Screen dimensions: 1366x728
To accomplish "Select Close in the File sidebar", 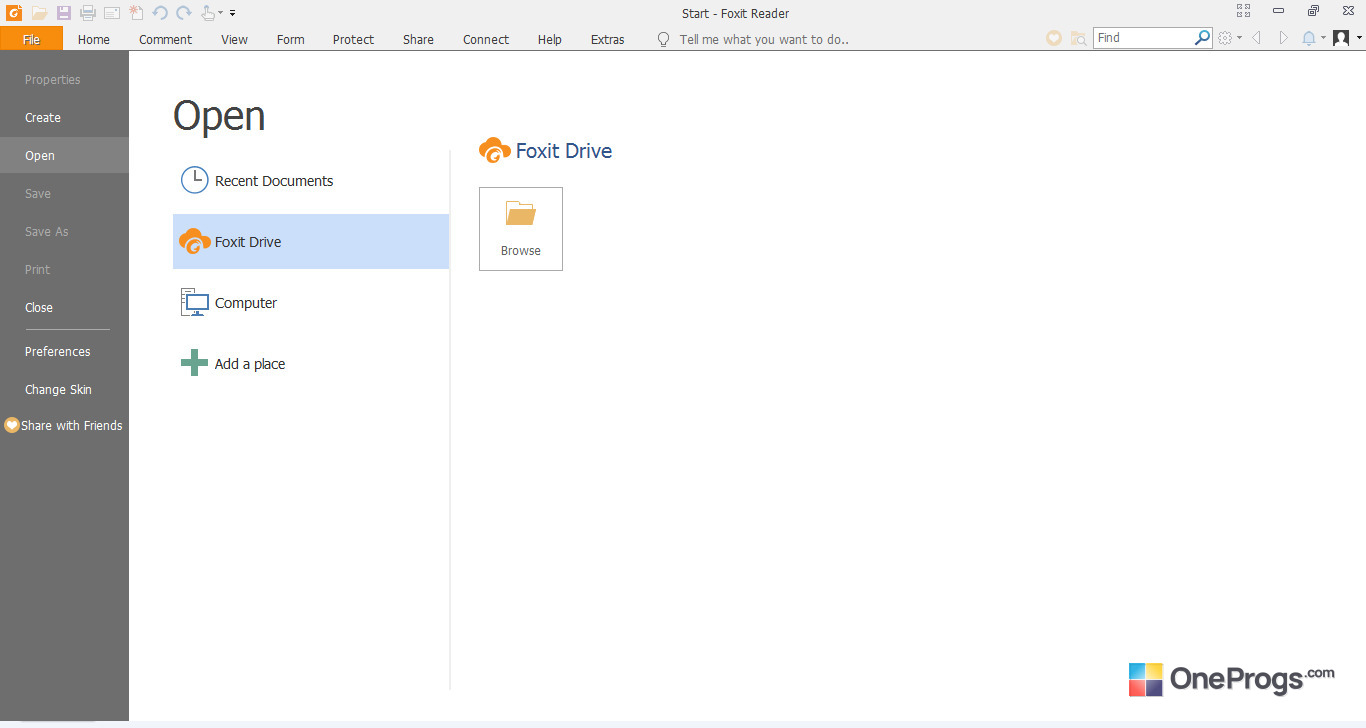I will click(x=64, y=308).
